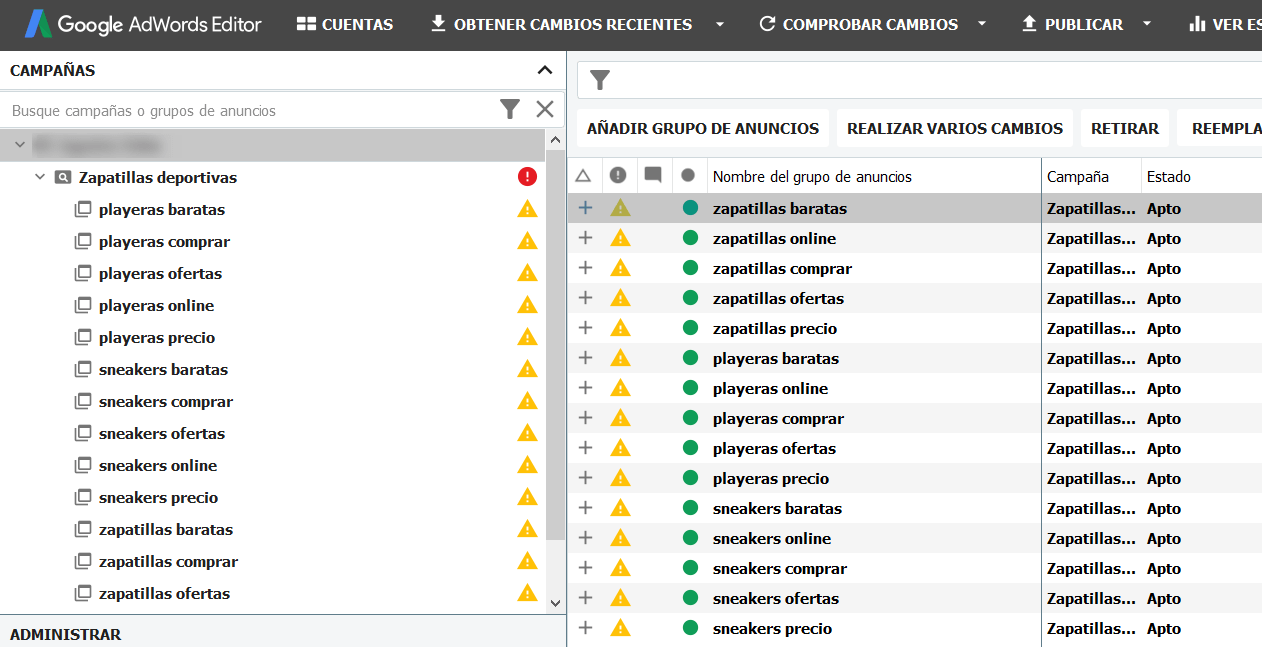Open dropdown arrow next to Publicar
Screen dimensions: 1262x647
(x=1147, y=24)
